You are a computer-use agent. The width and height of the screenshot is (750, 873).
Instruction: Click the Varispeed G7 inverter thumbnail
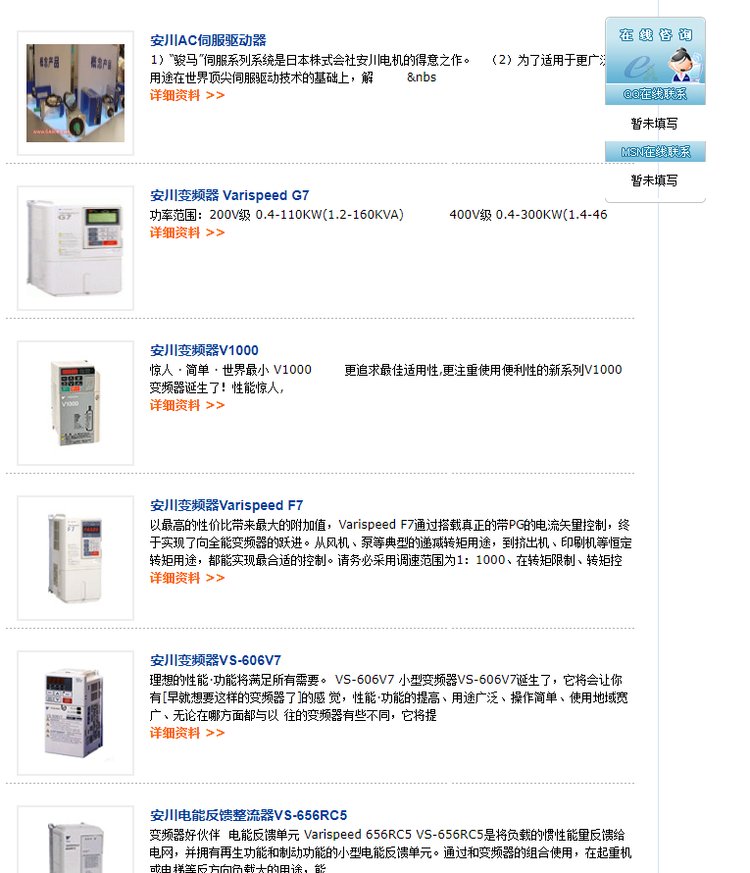coord(75,248)
